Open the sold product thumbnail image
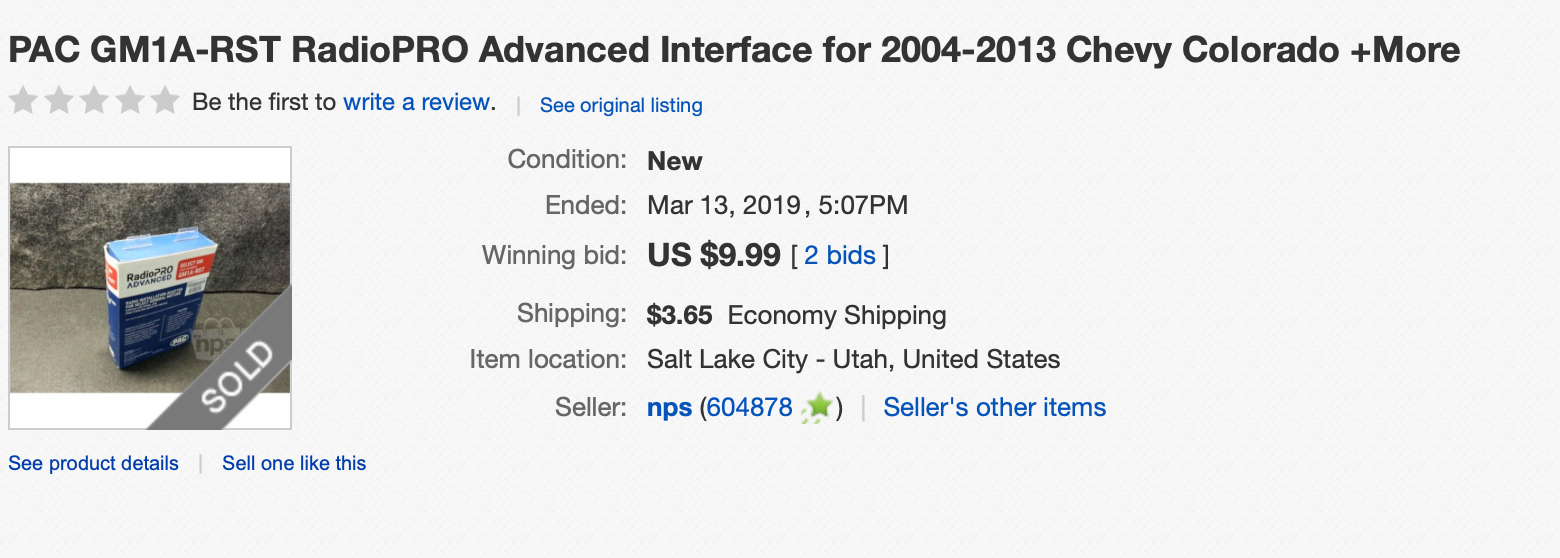The height and width of the screenshot is (558, 1560). 150,288
